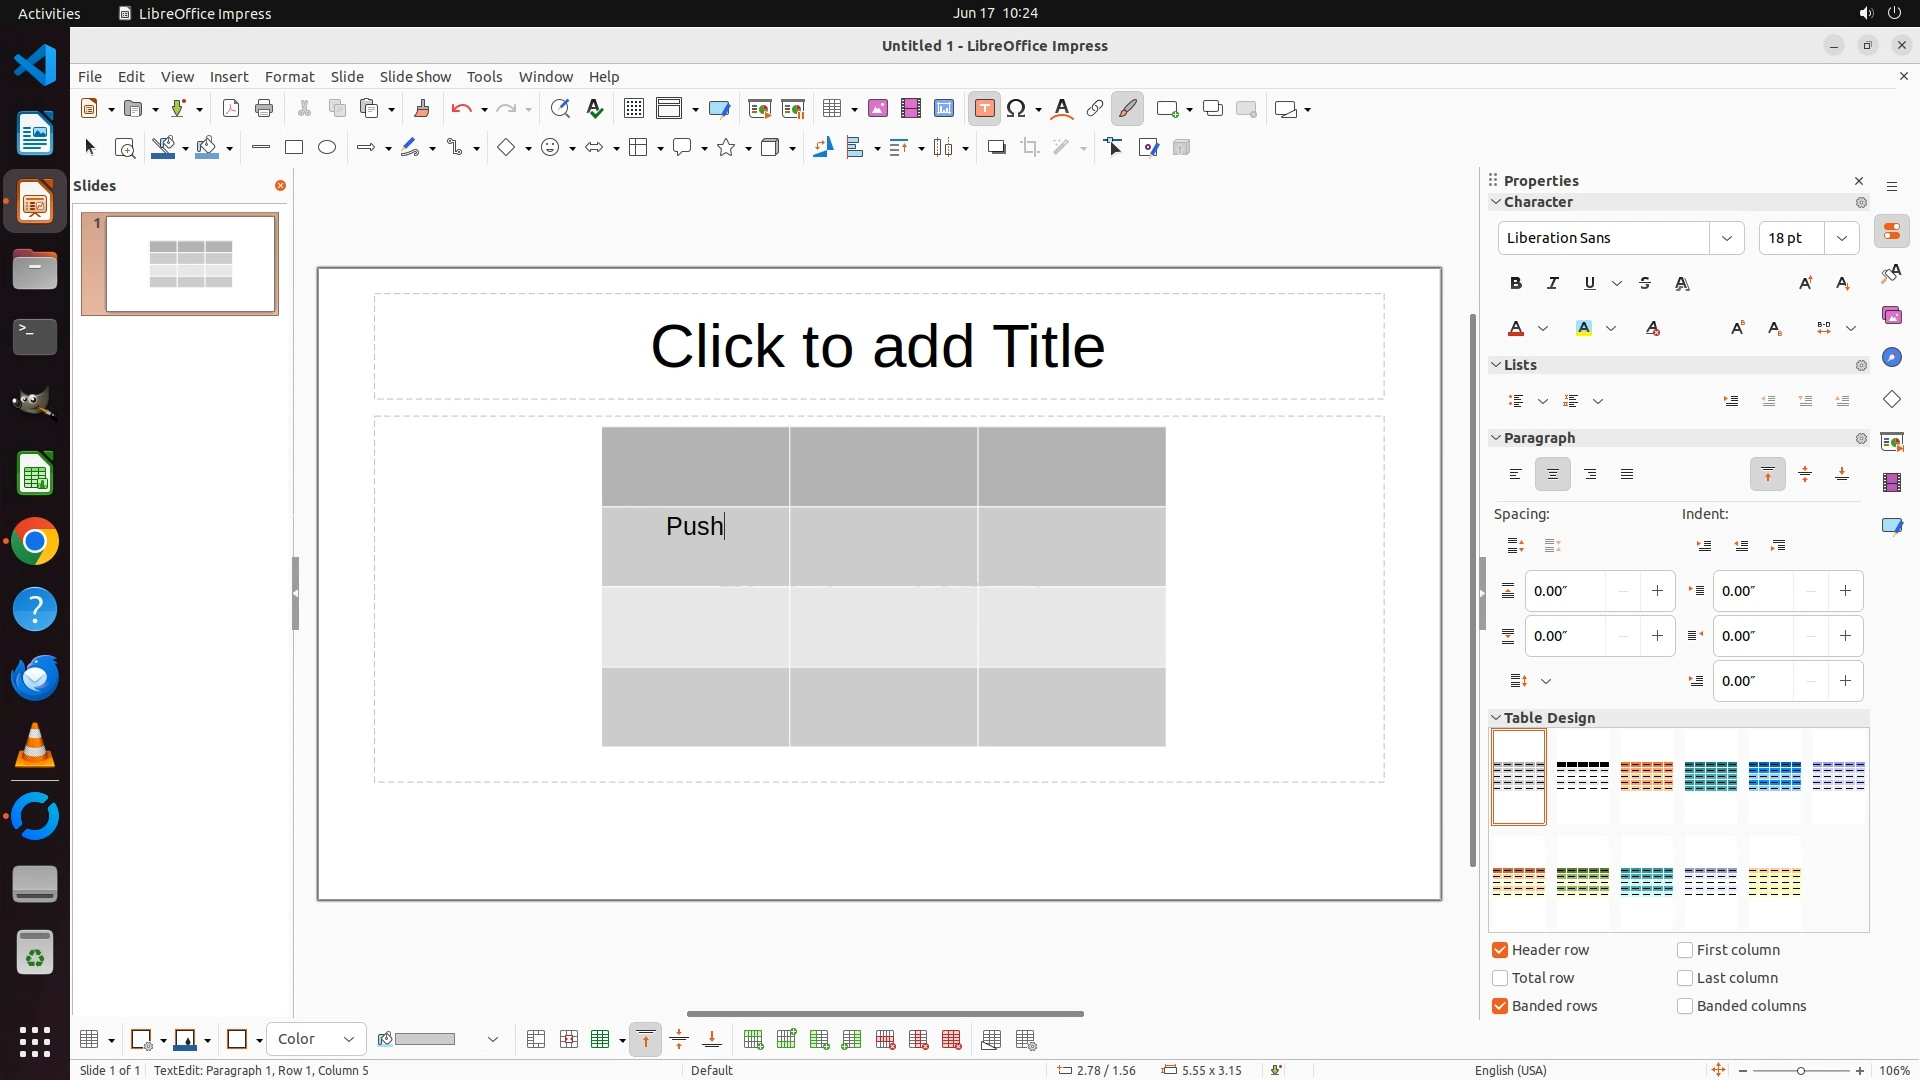This screenshot has height=1080, width=1920.
Task: Enable the Banded columns checkbox
Action: point(1685,1006)
